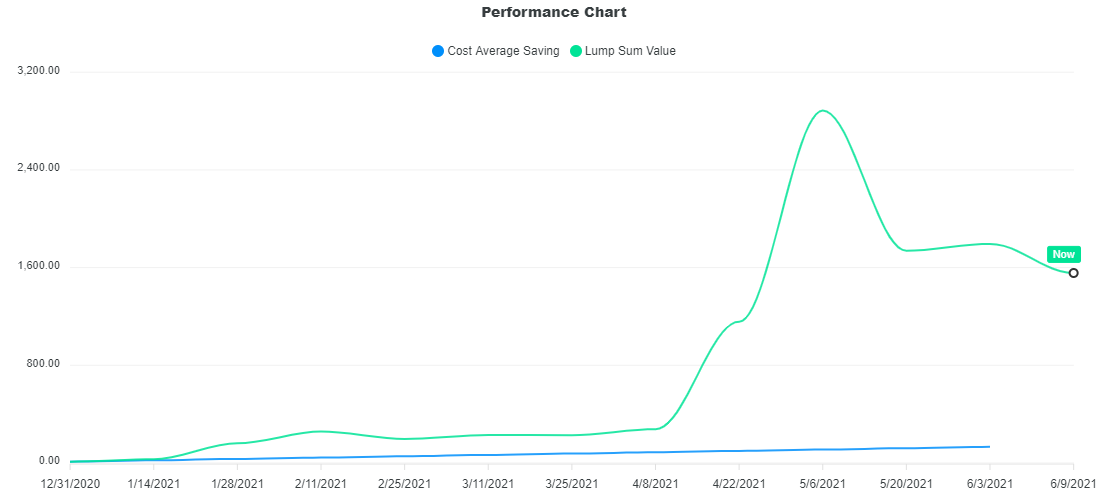This screenshot has width=1108, height=500.
Task: Select the 4/22/2021 x-axis date label
Action: pos(739,483)
